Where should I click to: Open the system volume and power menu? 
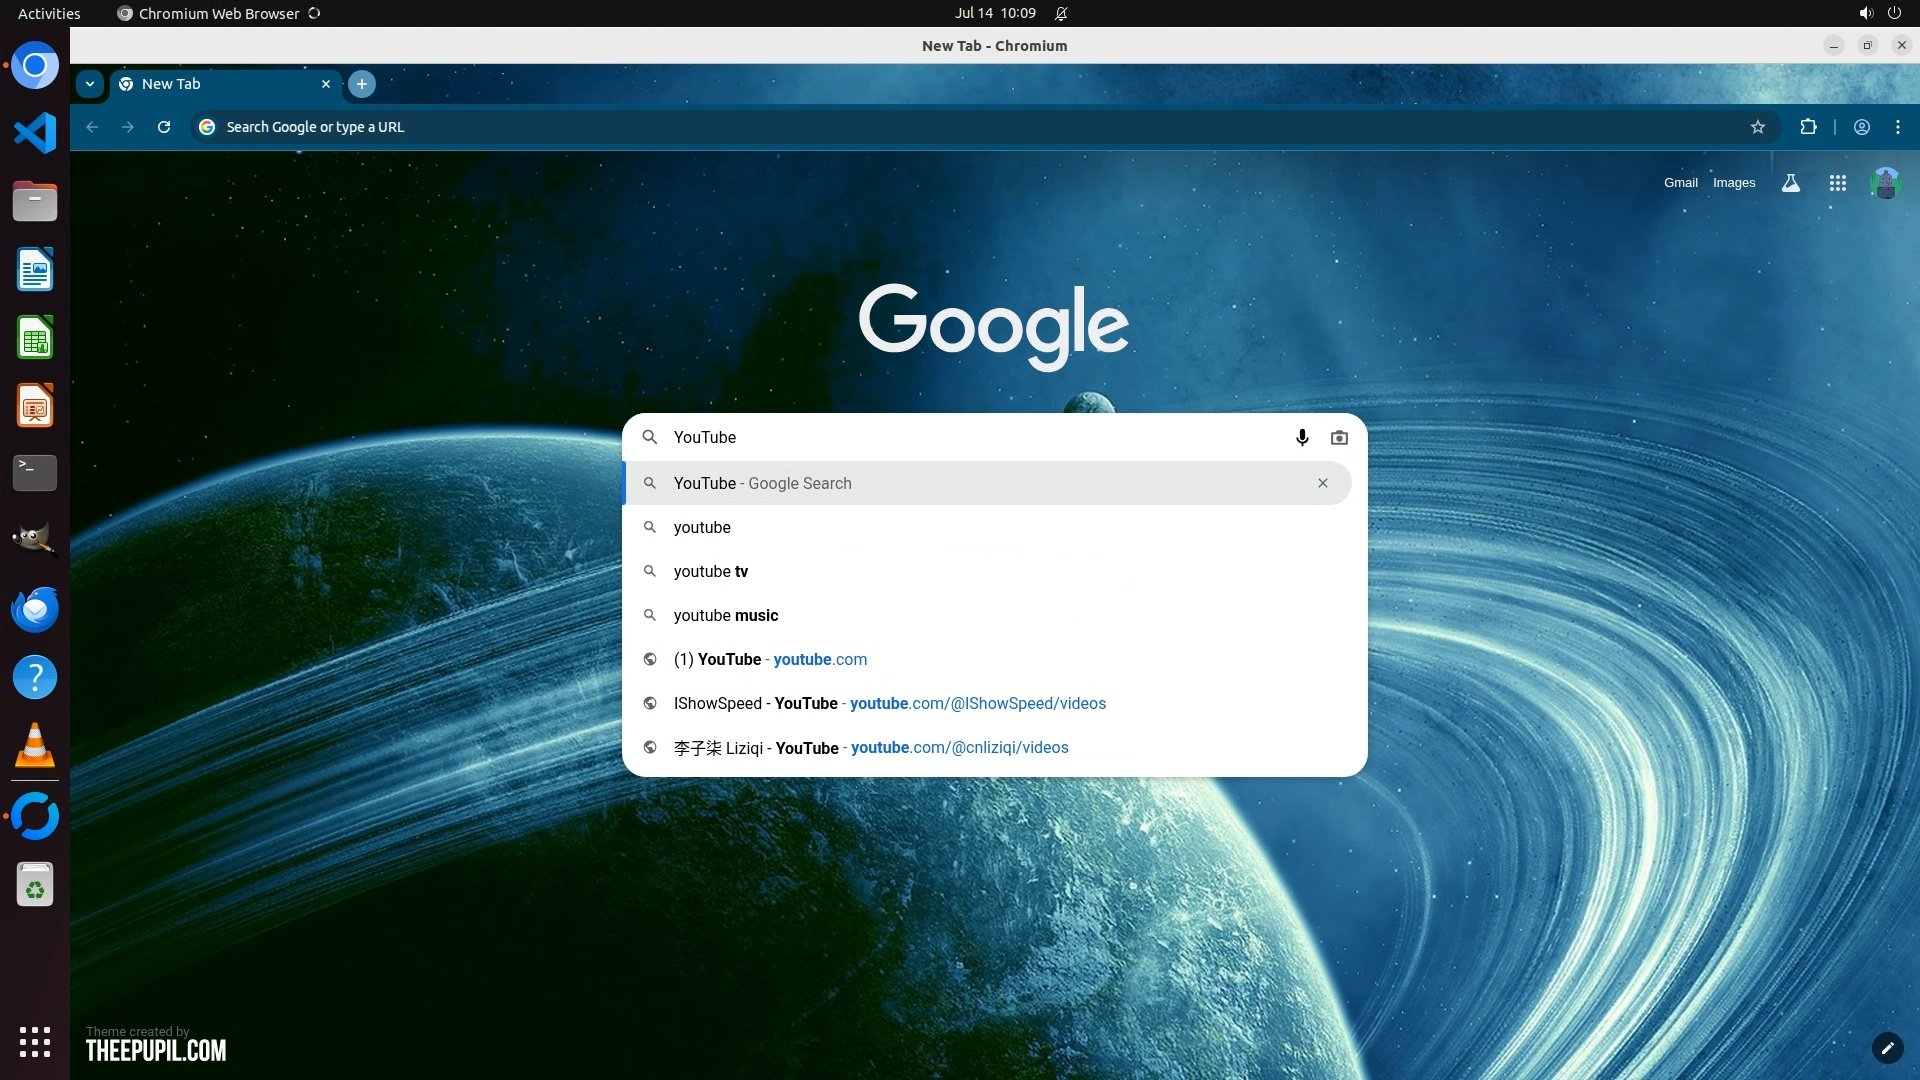[1879, 13]
